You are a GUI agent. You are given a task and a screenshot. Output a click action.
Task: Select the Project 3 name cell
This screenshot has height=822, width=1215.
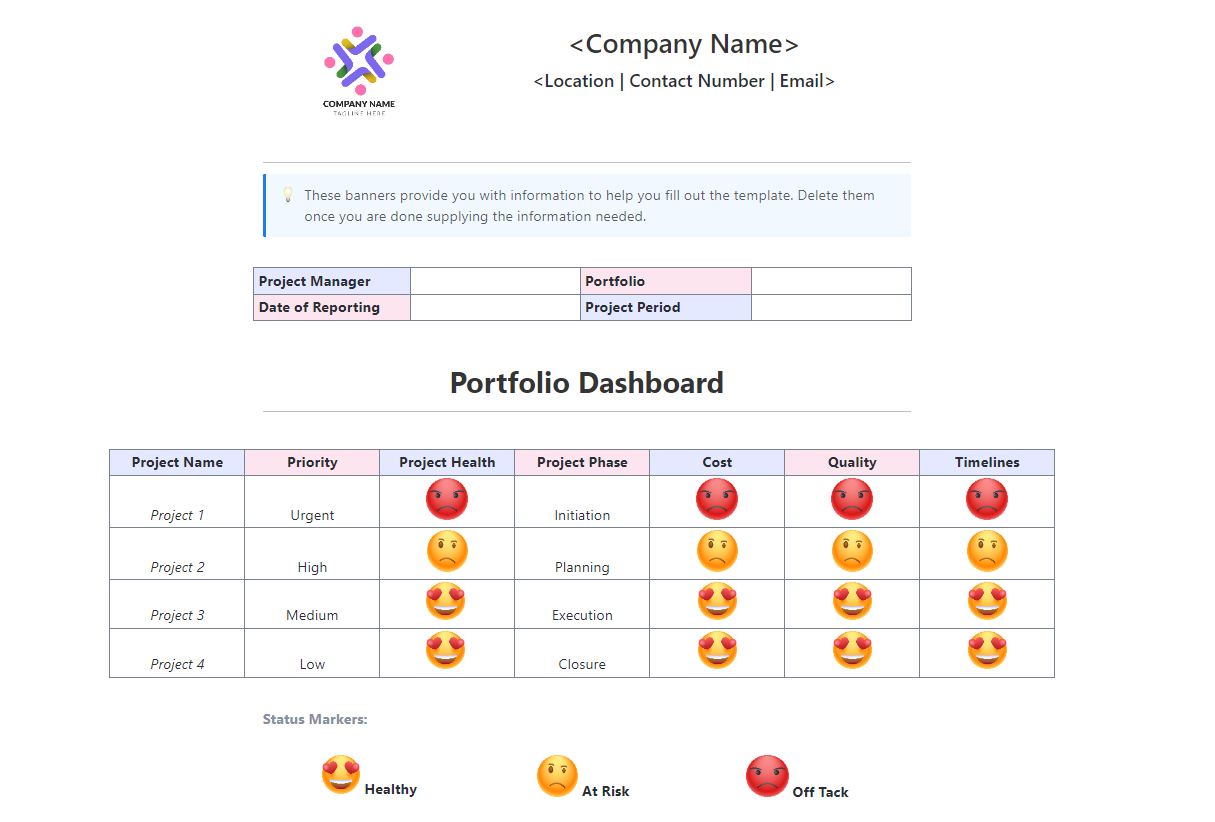click(177, 615)
